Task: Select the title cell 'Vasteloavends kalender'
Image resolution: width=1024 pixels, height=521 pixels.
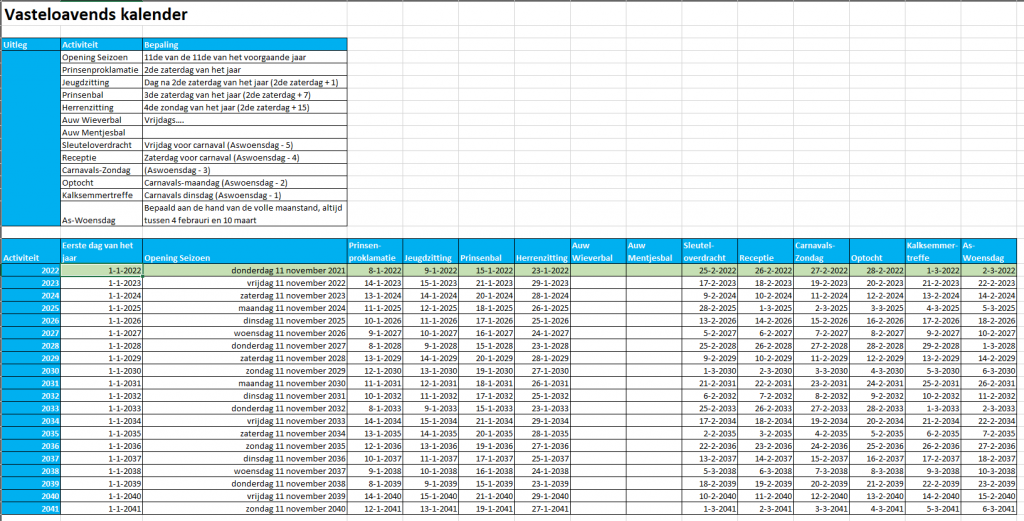Action: tap(96, 14)
